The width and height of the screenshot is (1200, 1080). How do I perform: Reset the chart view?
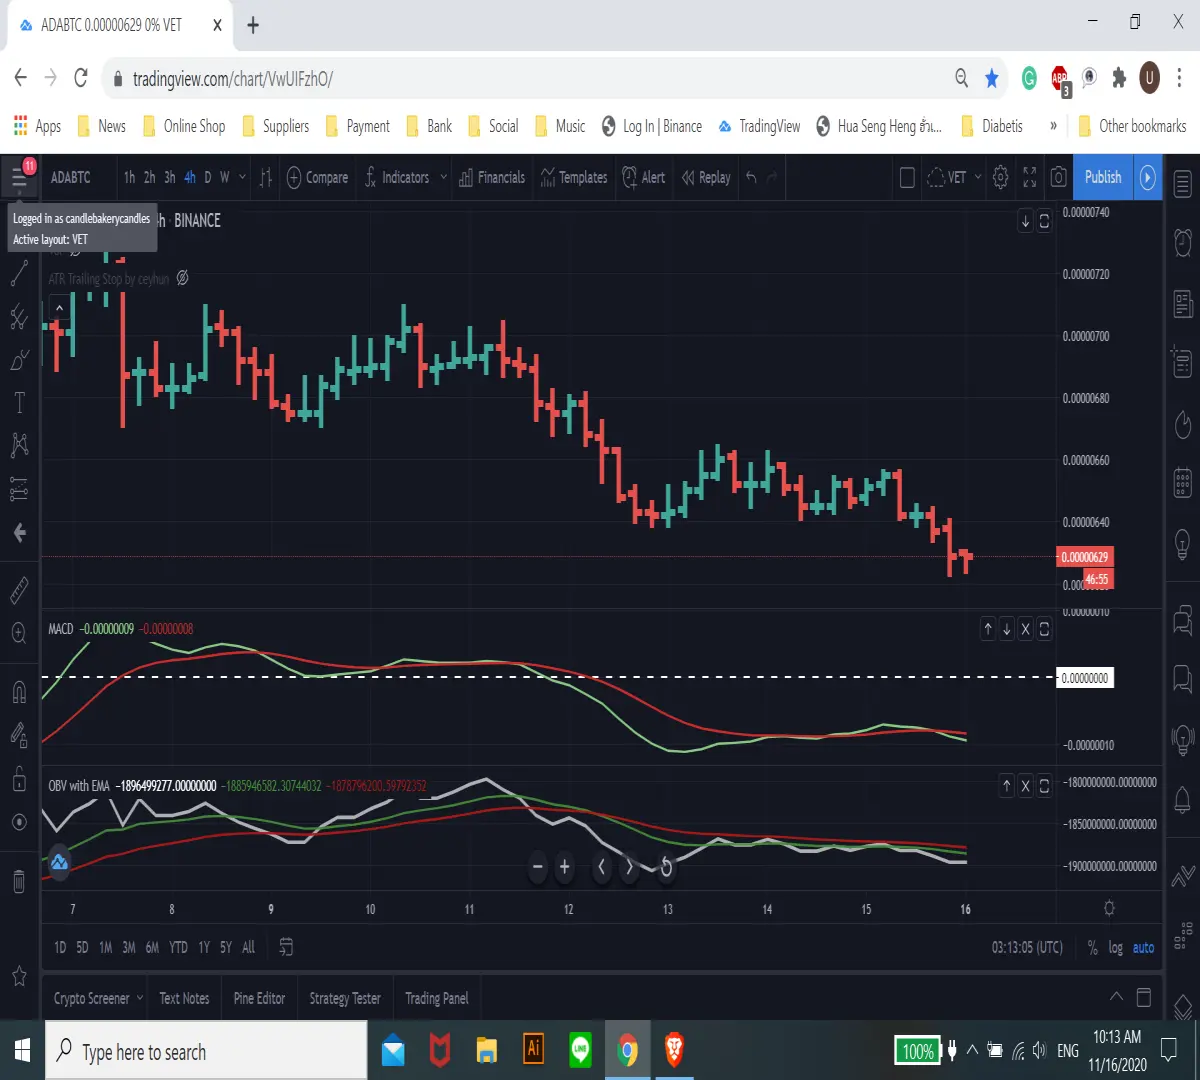tap(666, 867)
